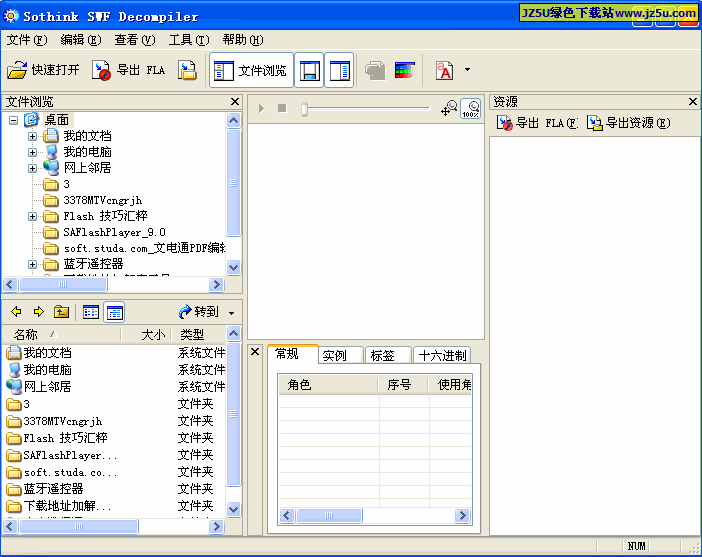The height and width of the screenshot is (557, 702).
Task: Click the 角色 column header
Action: [x=328, y=385]
